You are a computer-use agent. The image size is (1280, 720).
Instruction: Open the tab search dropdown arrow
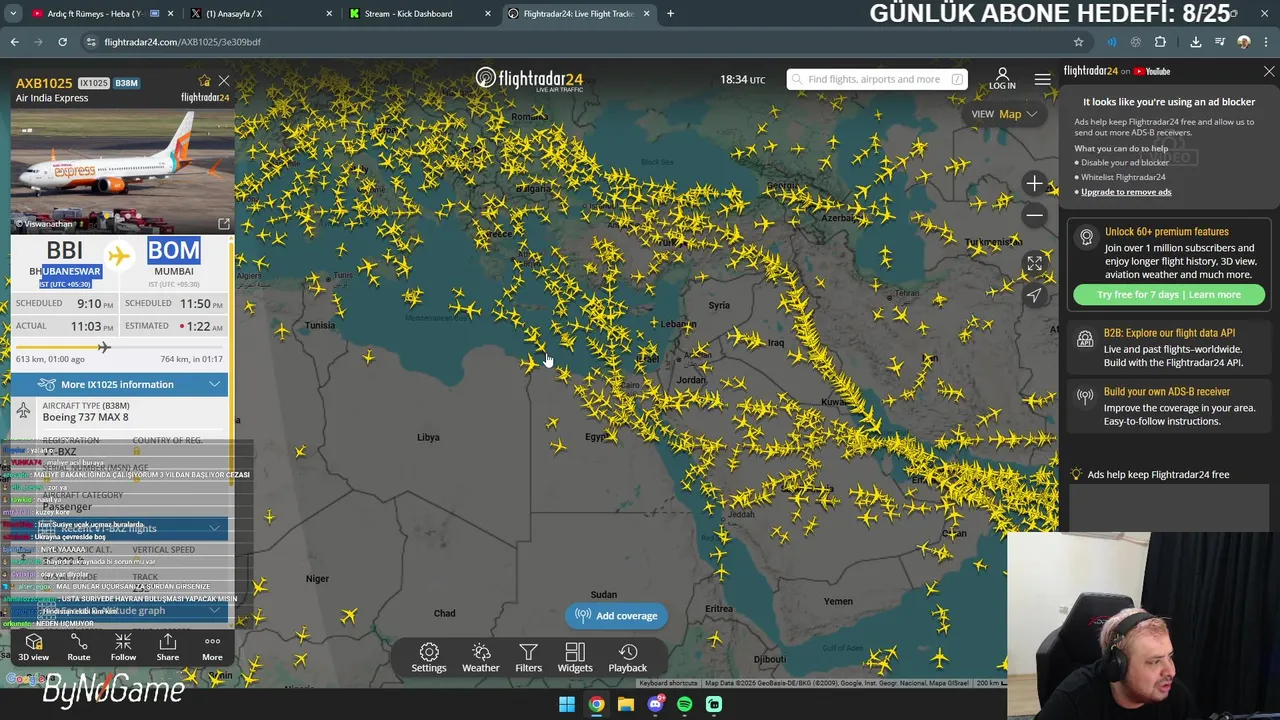click(x=13, y=14)
